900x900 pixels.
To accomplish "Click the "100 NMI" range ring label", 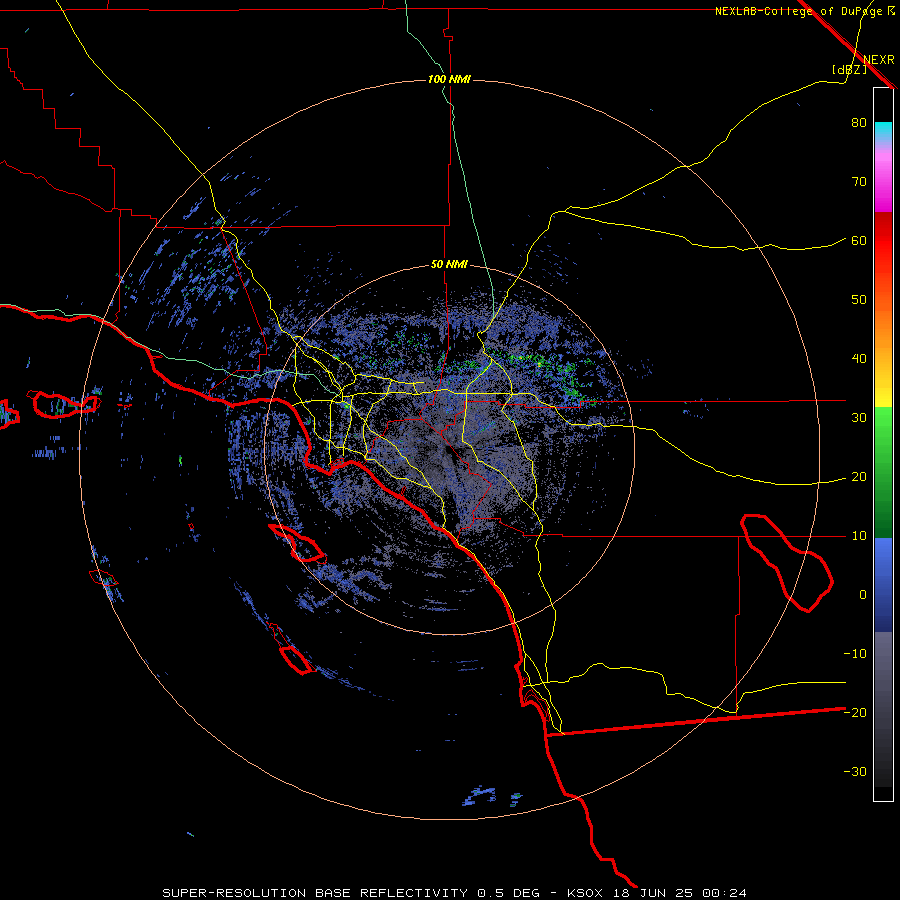I will [449, 79].
